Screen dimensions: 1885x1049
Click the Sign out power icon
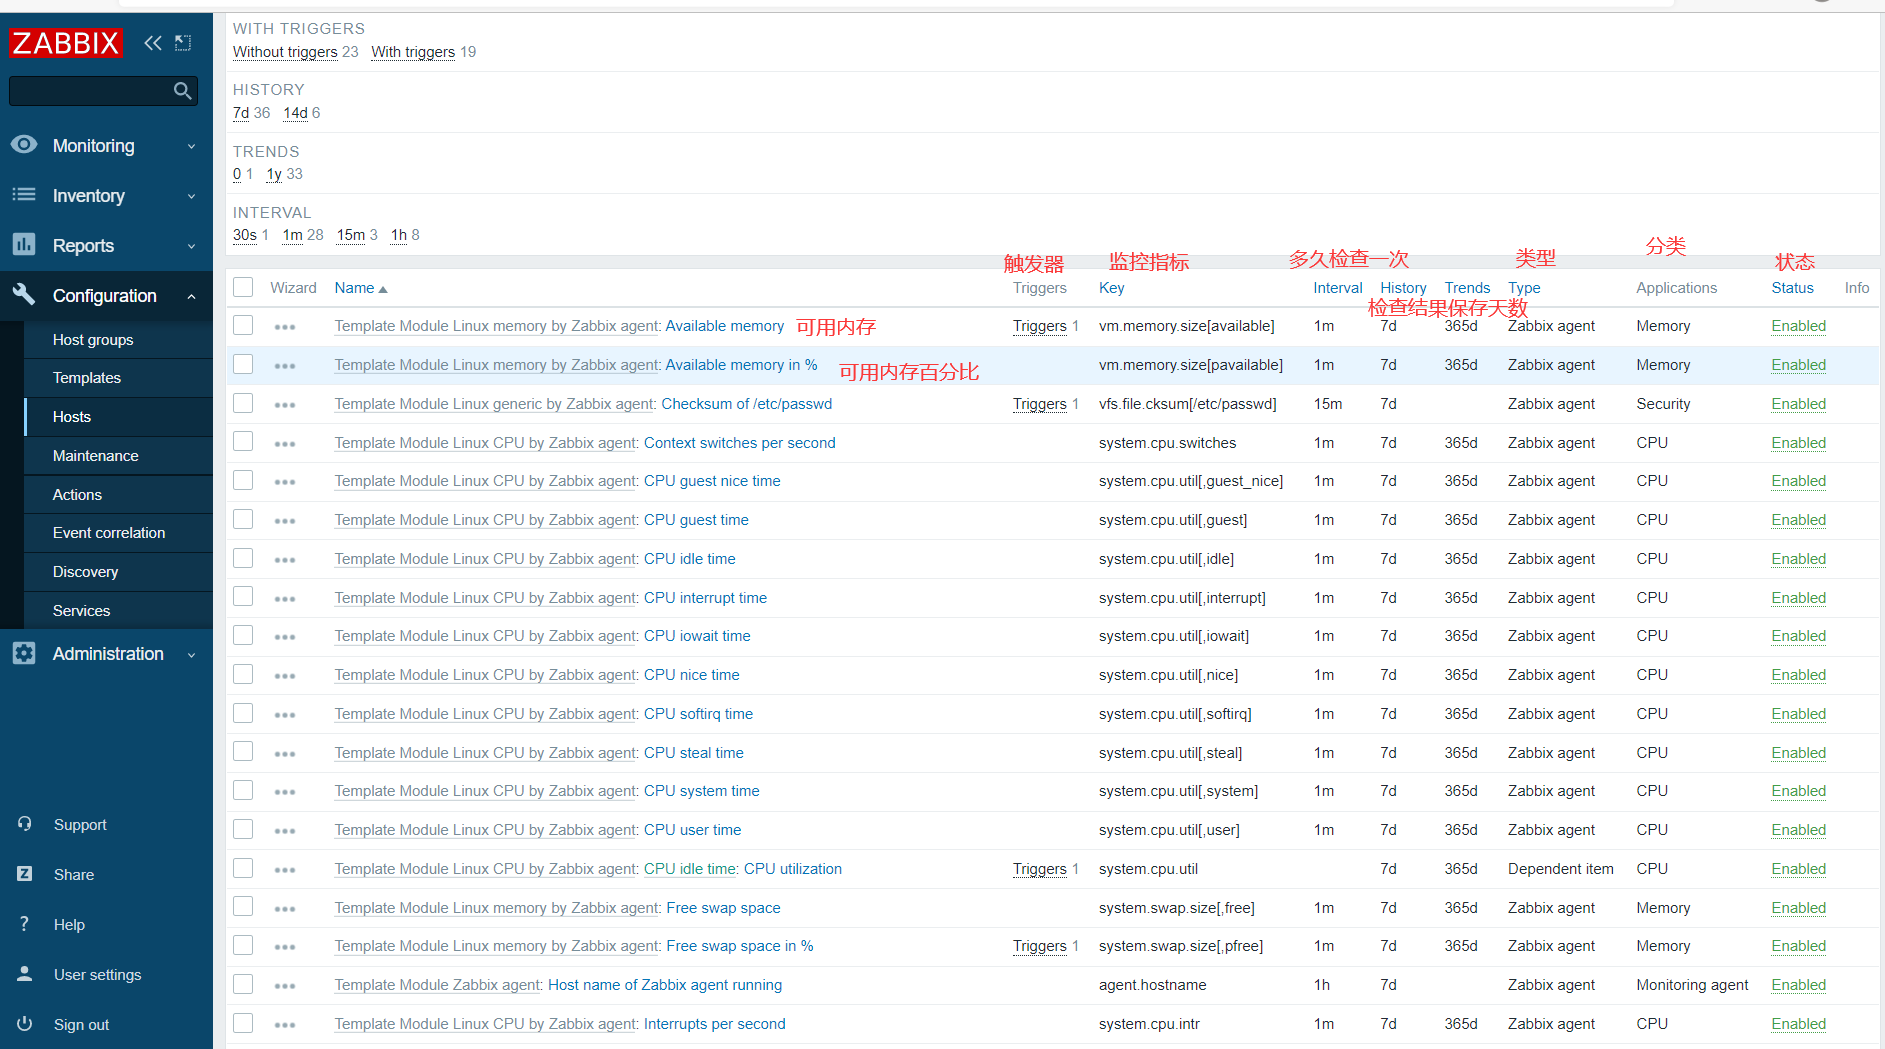[x=25, y=1024]
